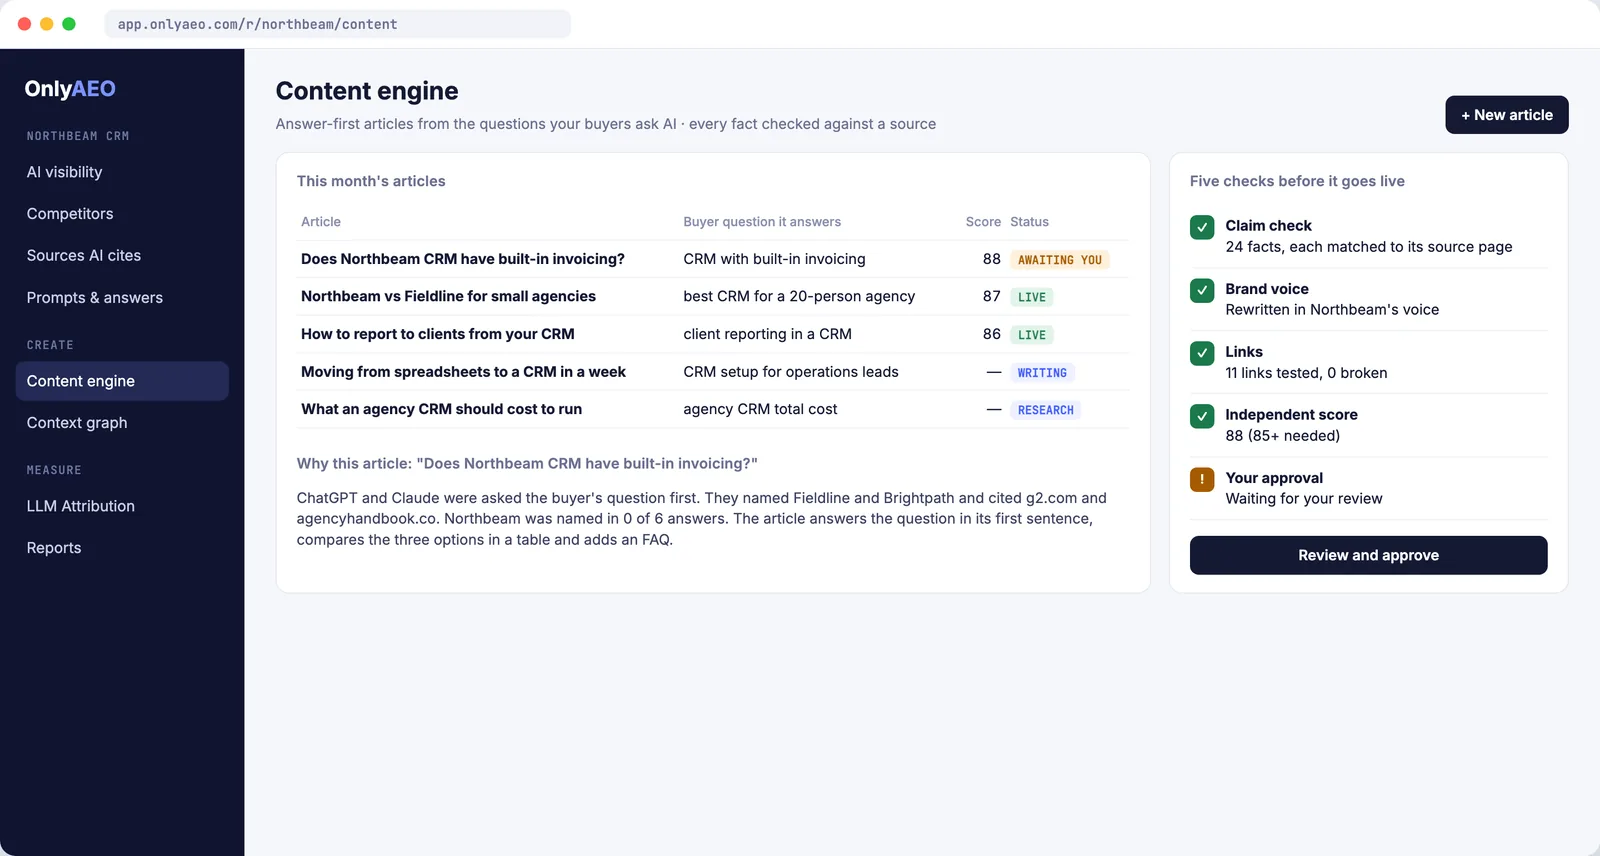Screen dimensions: 1600x856
Task: Open article "Northbeam vs Fieldline for small agencies"
Action: [x=448, y=297]
